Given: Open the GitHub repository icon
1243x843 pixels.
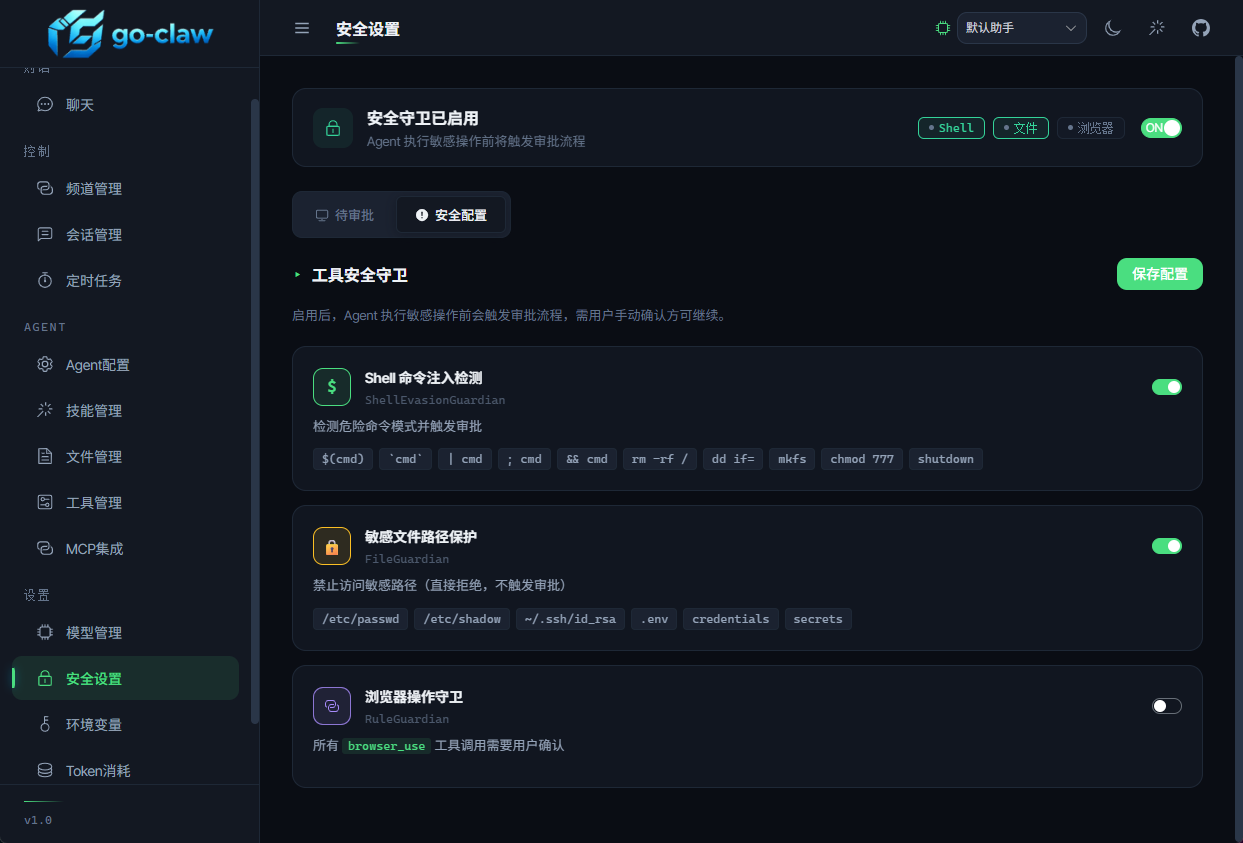Looking at the screenshot, I should click(1201, 28).
